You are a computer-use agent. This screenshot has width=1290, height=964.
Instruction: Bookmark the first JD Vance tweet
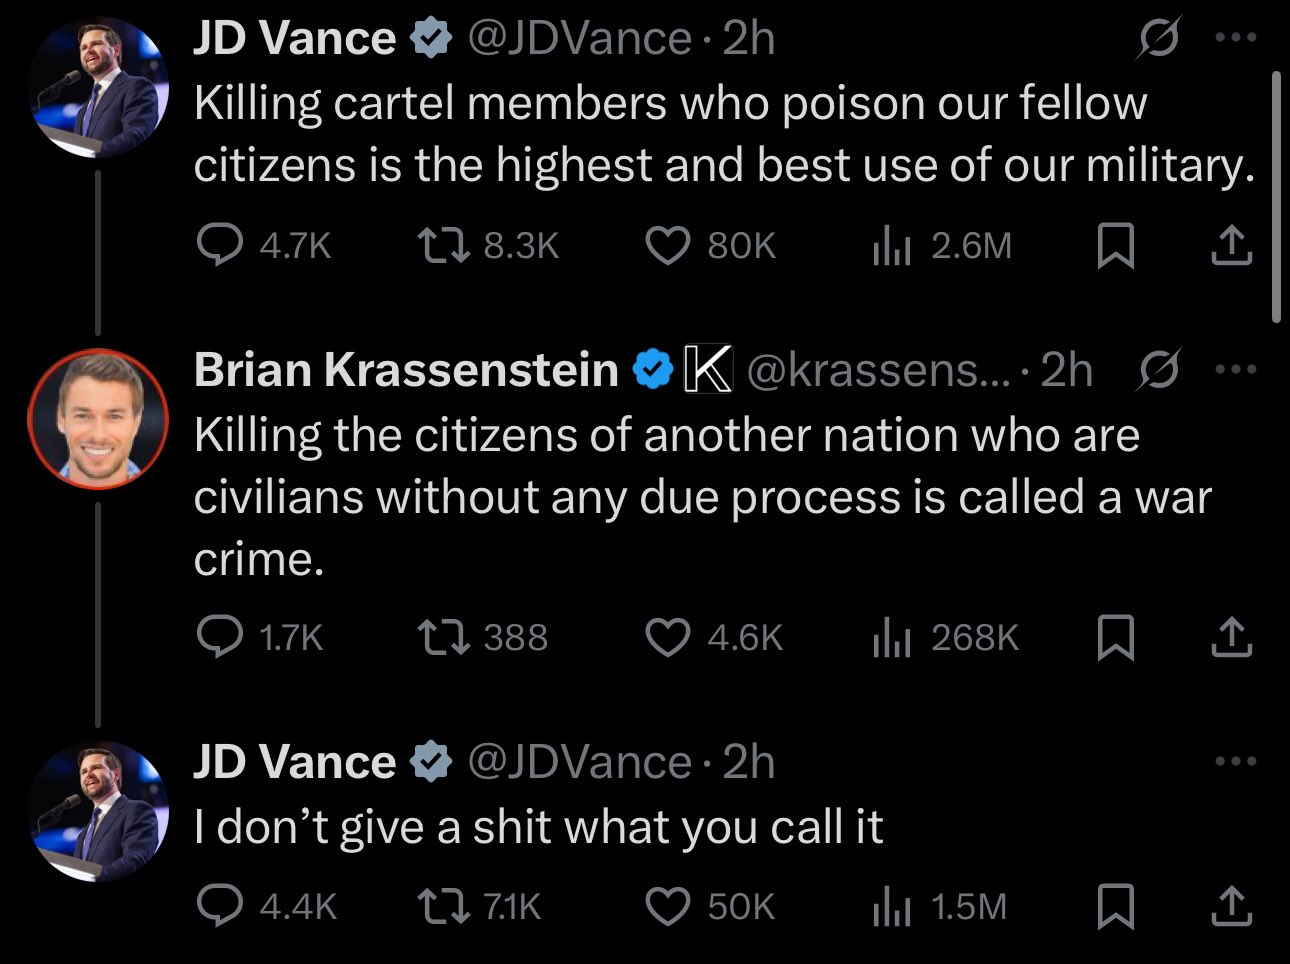point(1115,246)
